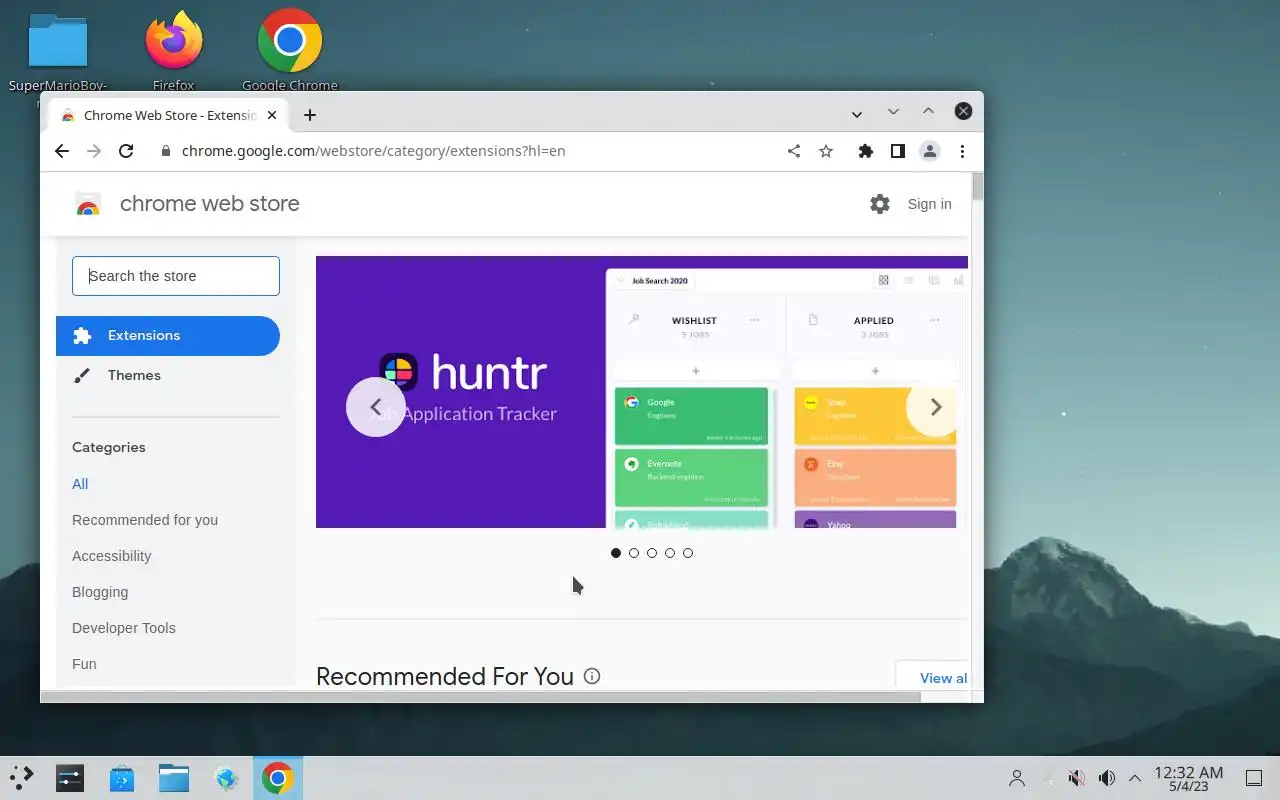
Task: Open the tab search dropdown arrow
Action: 857,115
